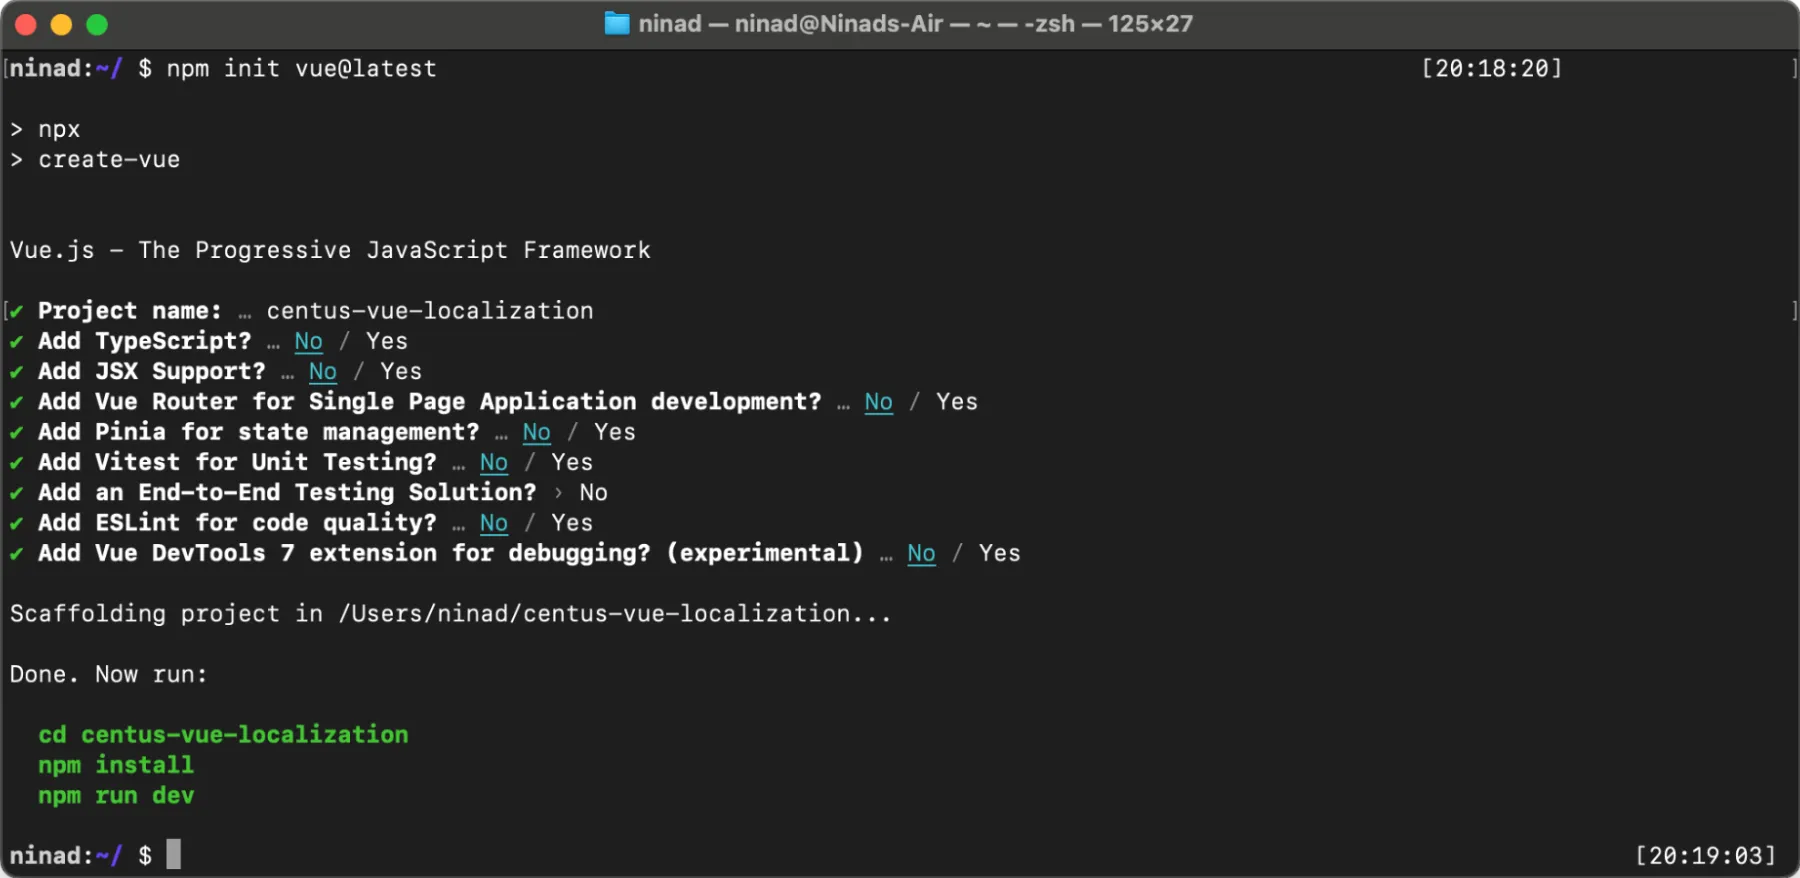Click 'Yes' option for Add JSX Support

[401, 372]
